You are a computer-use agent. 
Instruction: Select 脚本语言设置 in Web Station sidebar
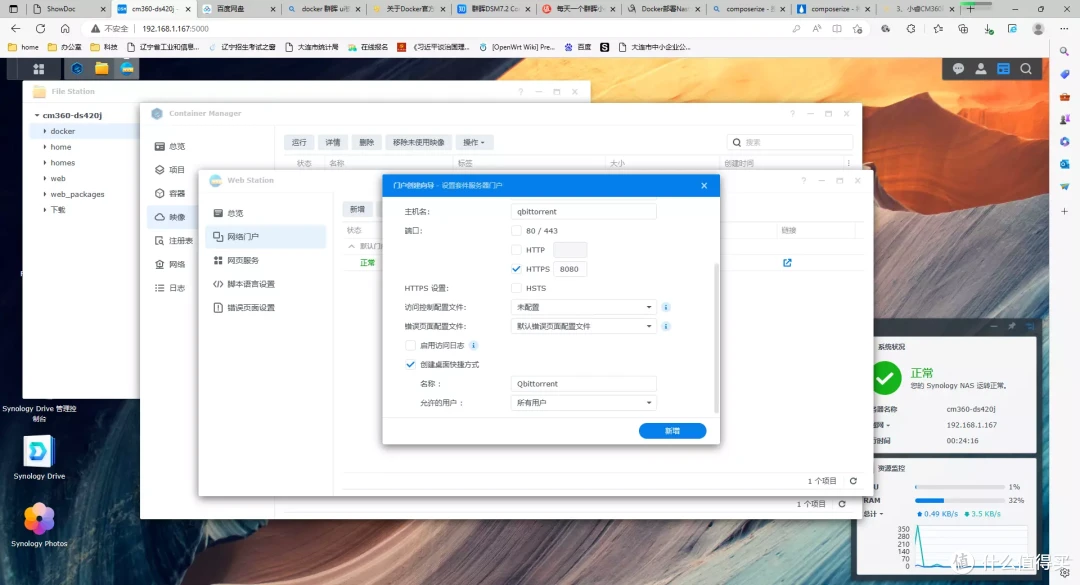[x=265, y=284]
